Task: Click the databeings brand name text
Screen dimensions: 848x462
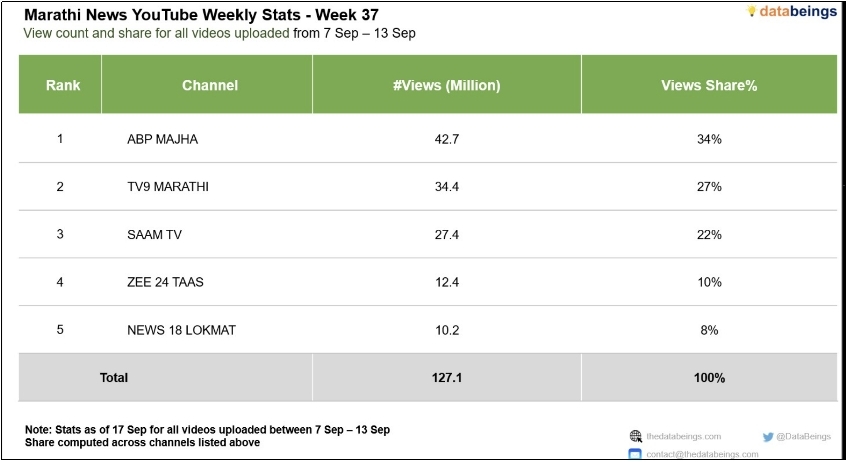Action: pyautogui.click(x=800, y=12)
